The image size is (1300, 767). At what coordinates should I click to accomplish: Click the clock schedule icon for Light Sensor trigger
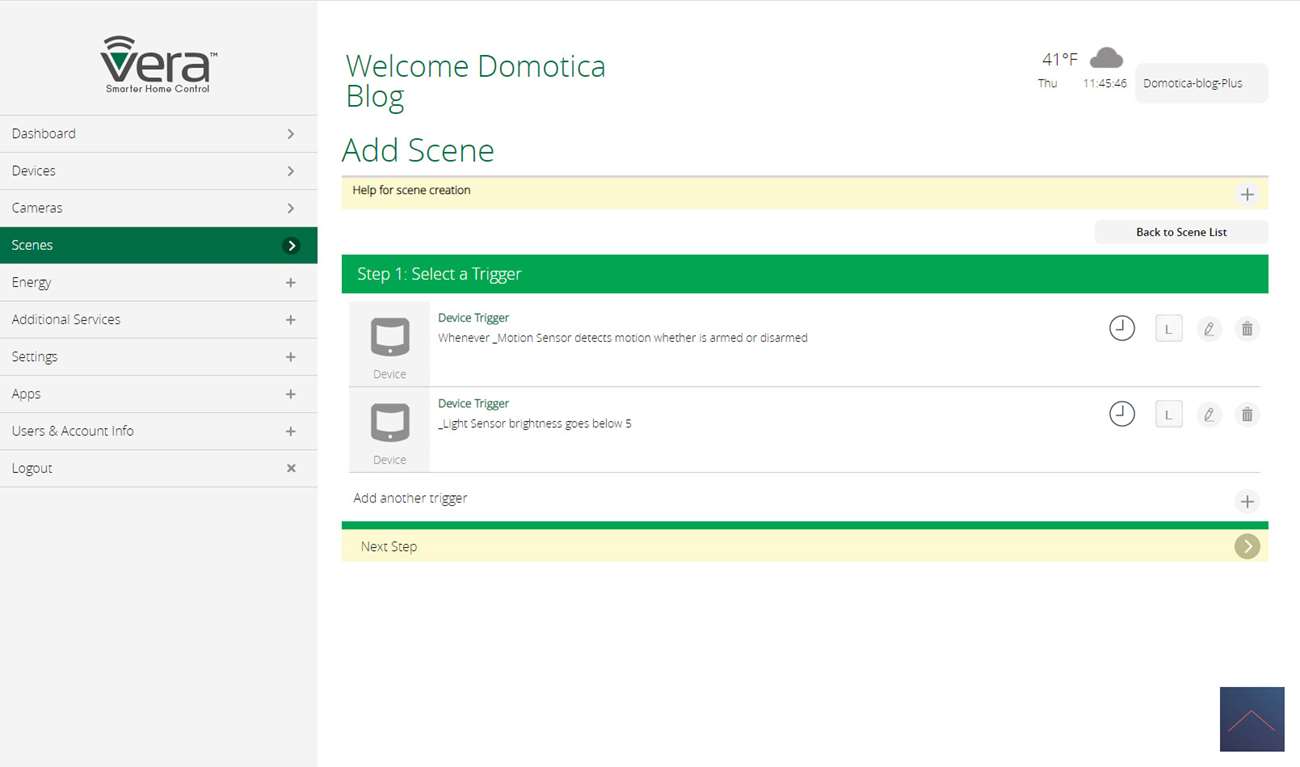pos(1122,414)
